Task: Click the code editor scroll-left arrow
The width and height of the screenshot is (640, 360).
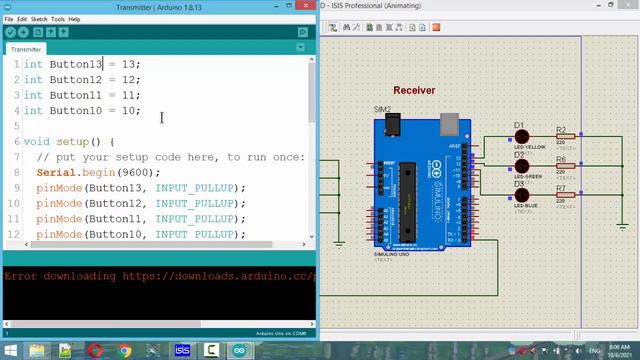Action: point(27,244)
